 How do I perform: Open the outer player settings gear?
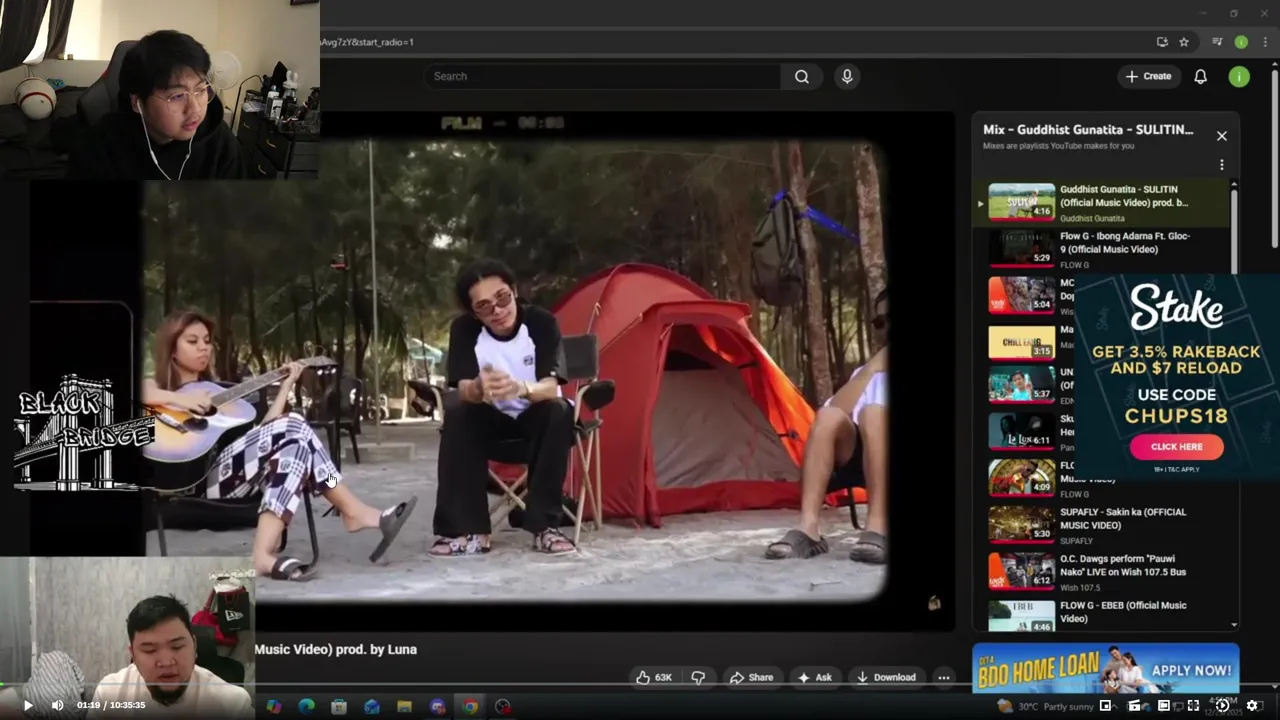[1252, 705]
